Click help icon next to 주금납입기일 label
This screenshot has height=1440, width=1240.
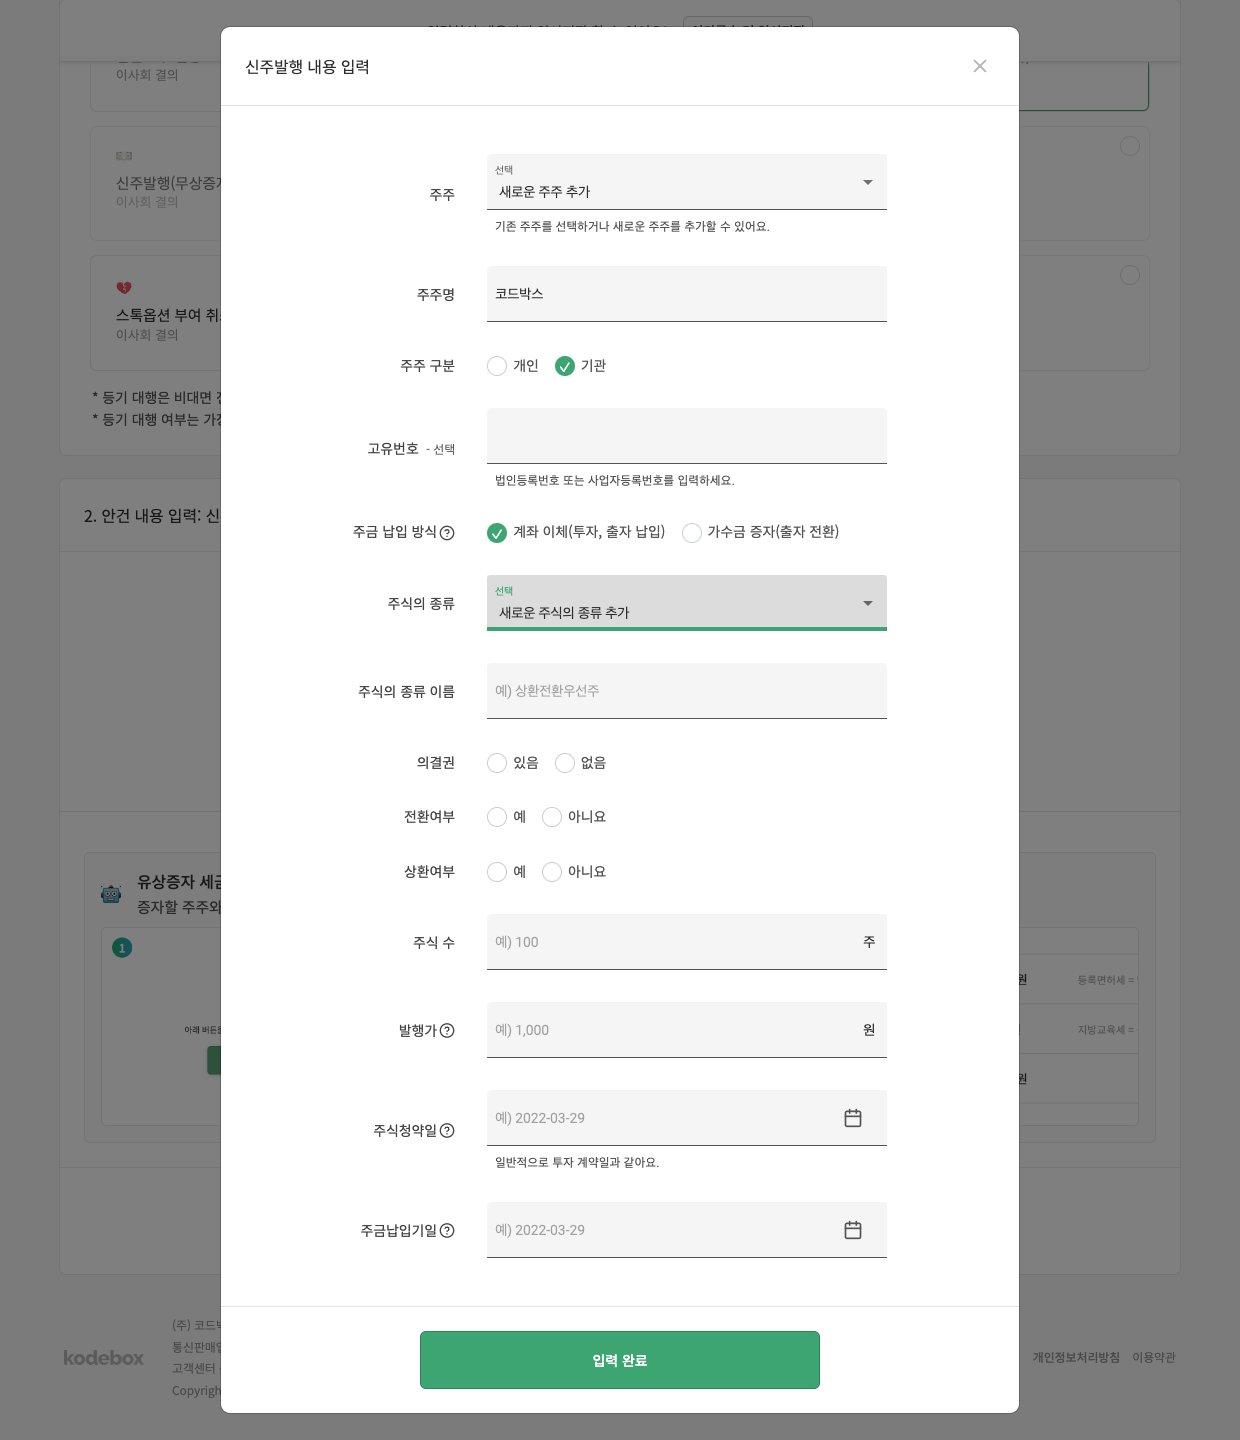(447, 1231)
